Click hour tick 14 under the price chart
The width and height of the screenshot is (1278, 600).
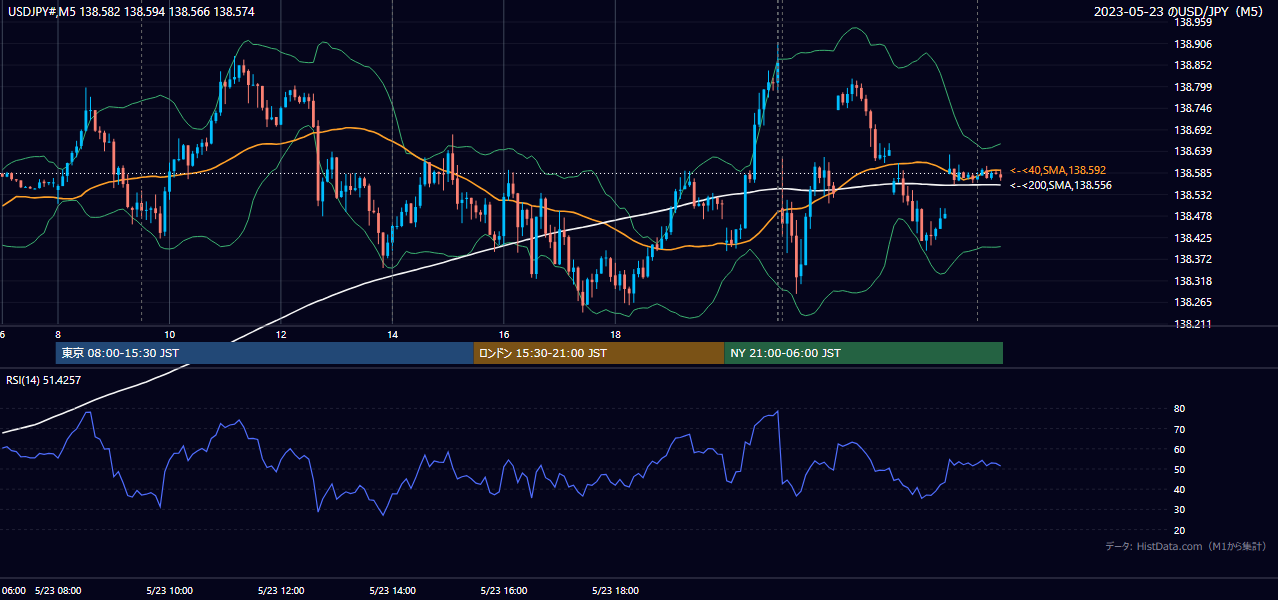pyautogui.click(x=392, y=334)
